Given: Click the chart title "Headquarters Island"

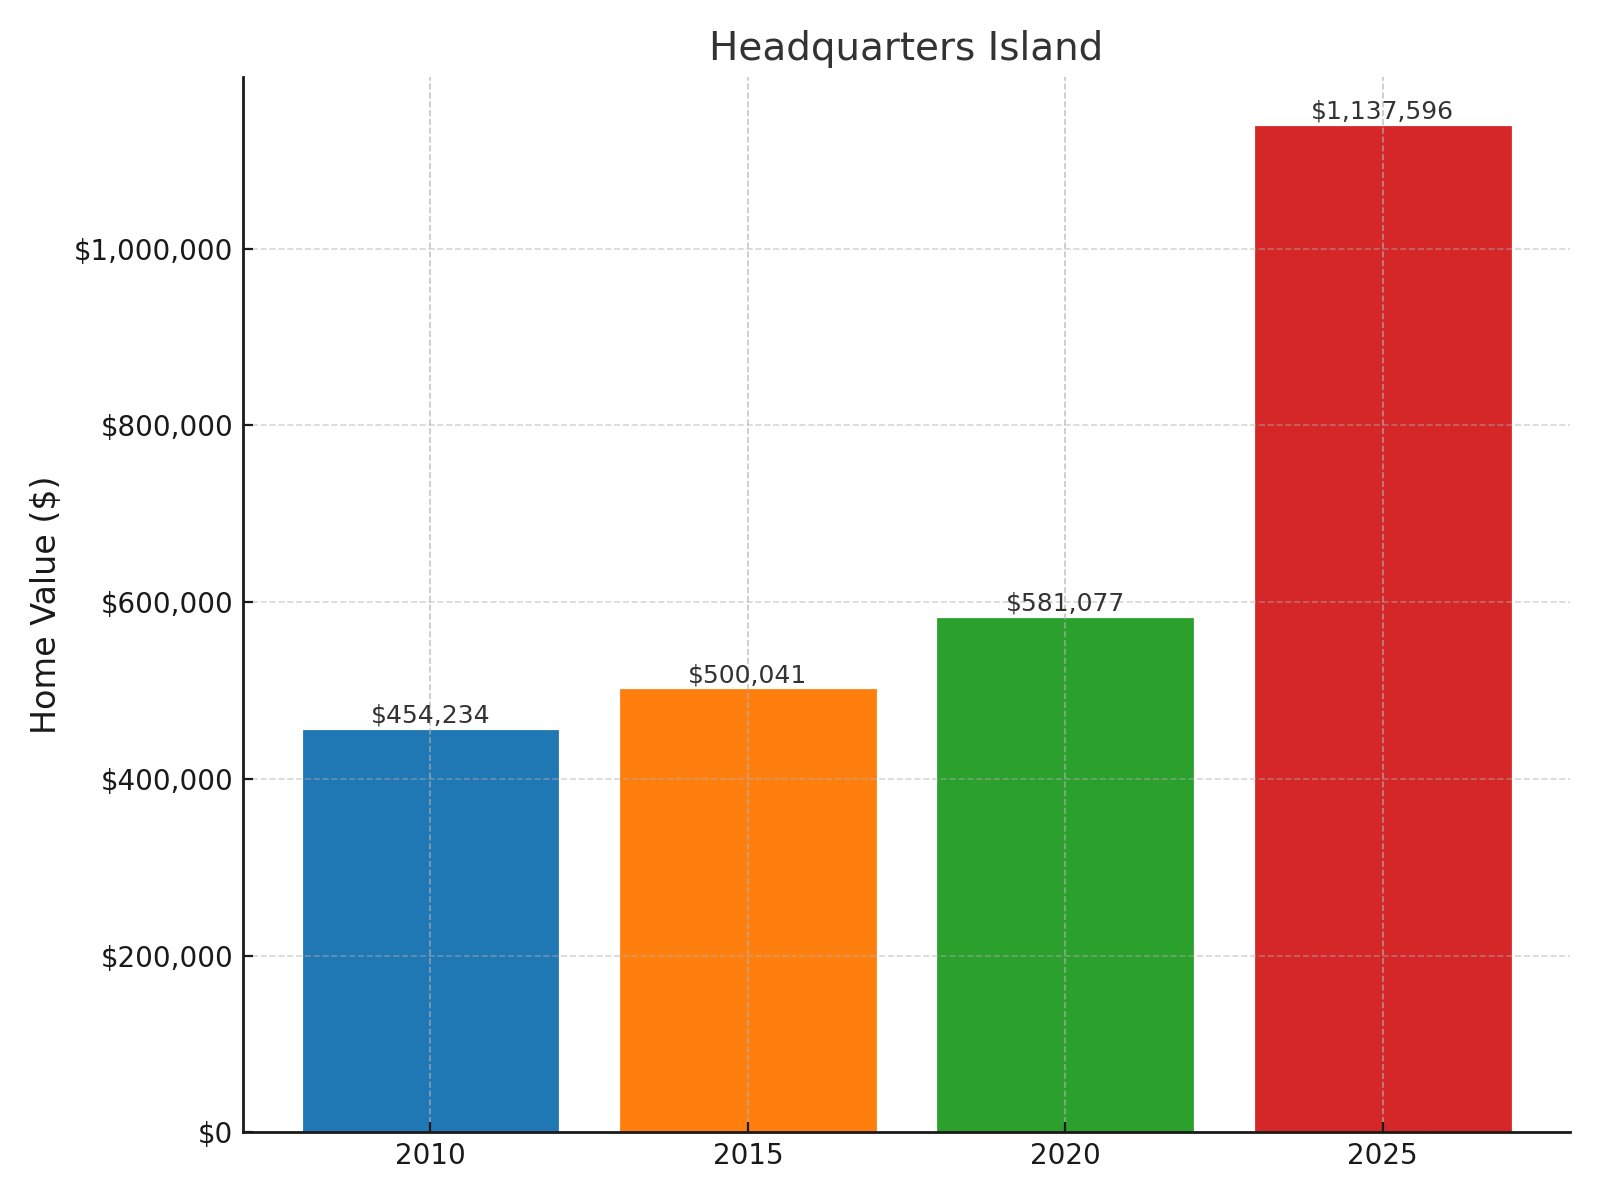Looking at the screenshot, I should pyautogui.click(x=905, y=47).
